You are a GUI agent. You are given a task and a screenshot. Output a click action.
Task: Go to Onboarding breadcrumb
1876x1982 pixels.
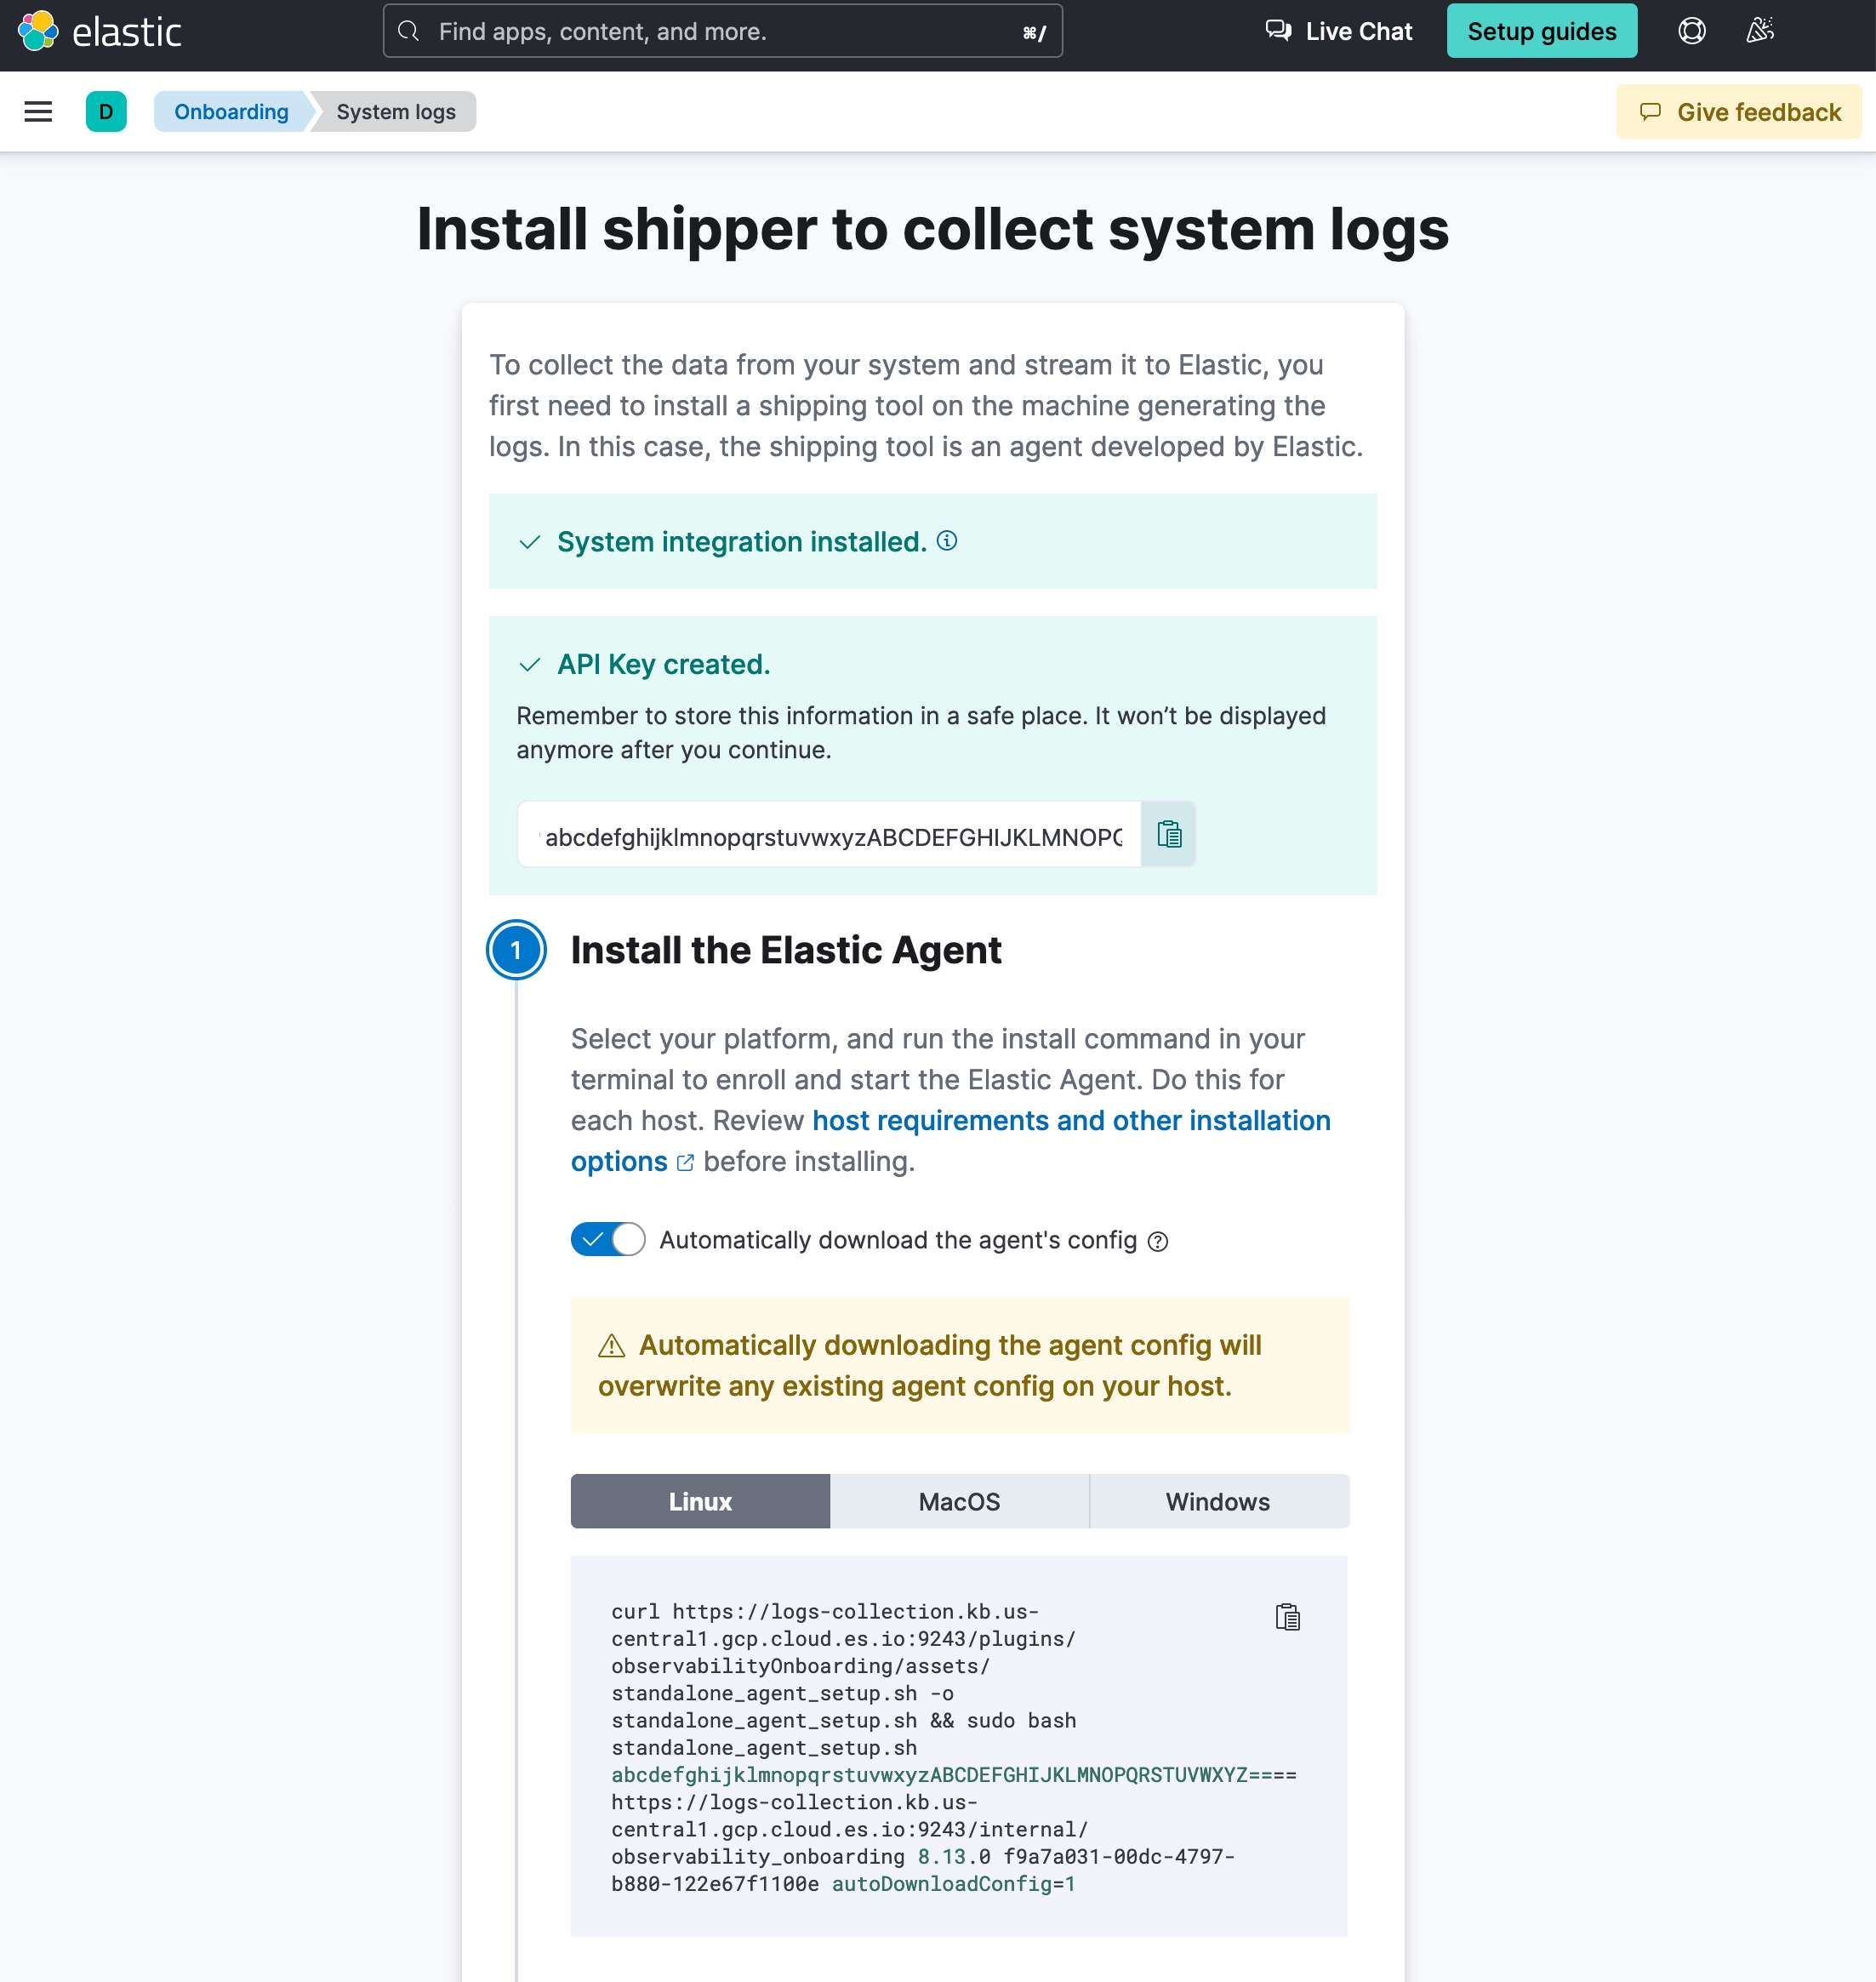tap(231, 112)
